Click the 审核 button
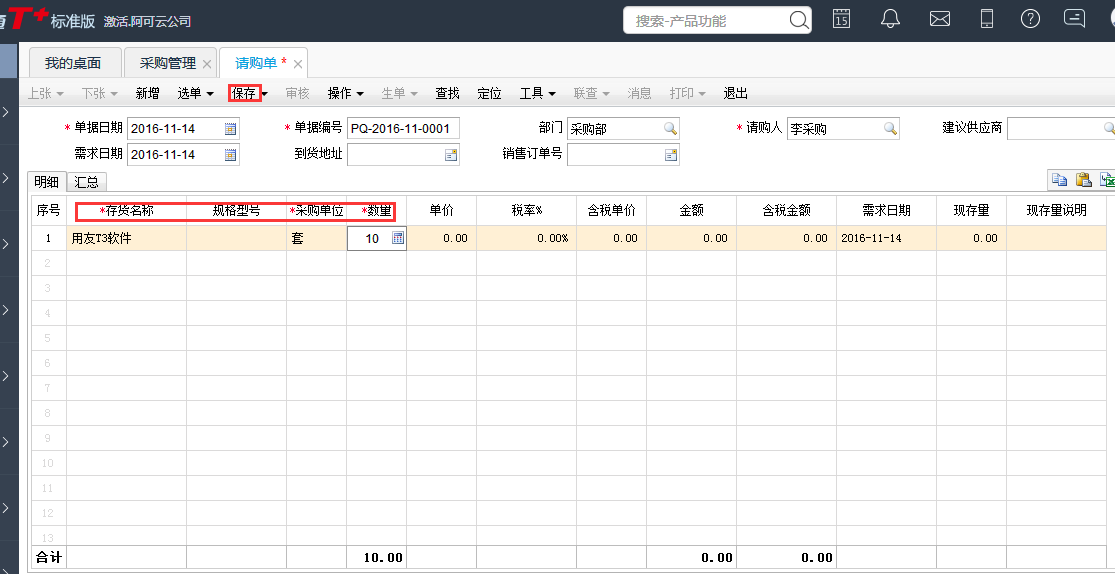Screen dimensions: 1115x574 click(297, 93)
